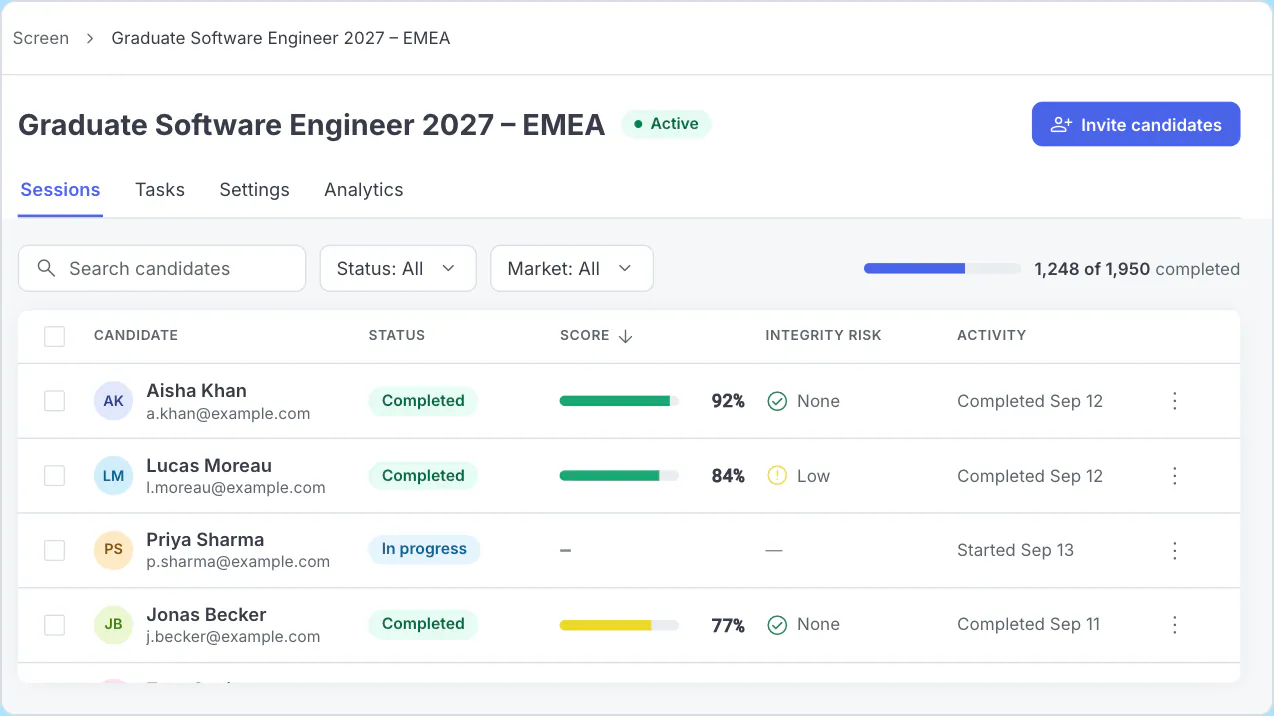Click Aisha Khan's 92% score bar
Image resolution: width=1274 pixels, height=716 pixels.
coord(619,401)
